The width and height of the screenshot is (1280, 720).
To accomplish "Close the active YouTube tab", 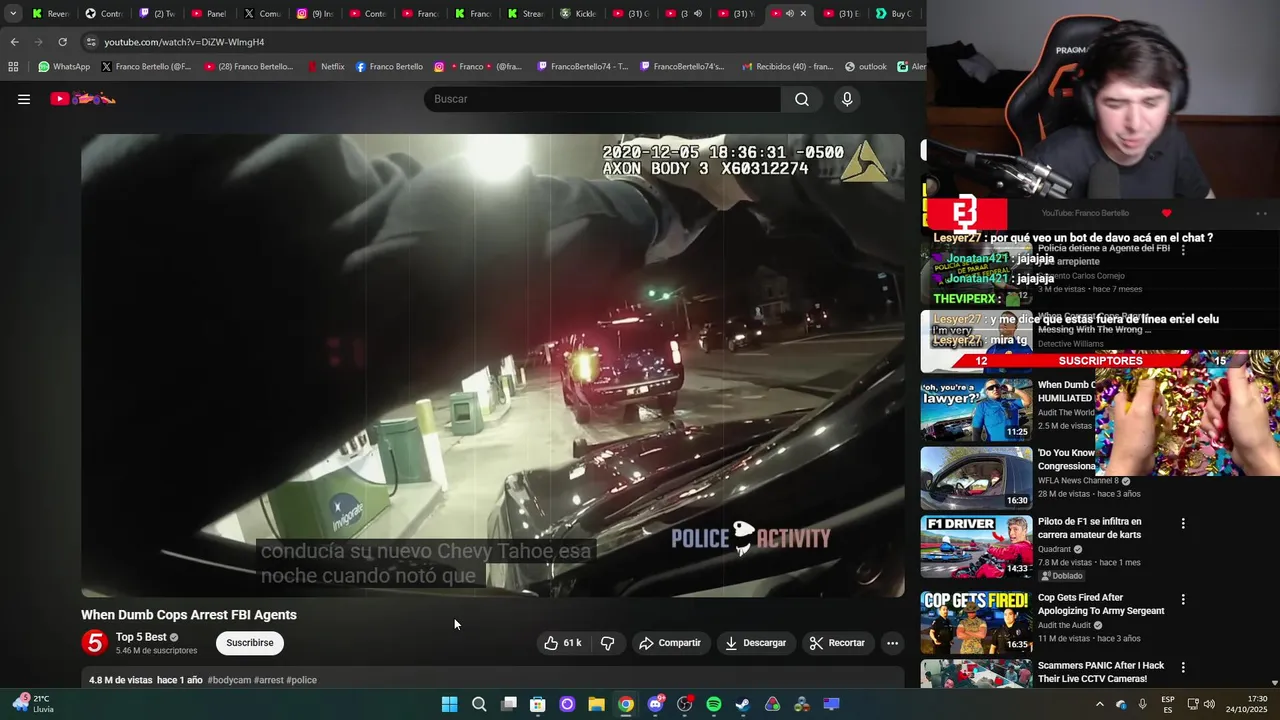I will [803, 14].
